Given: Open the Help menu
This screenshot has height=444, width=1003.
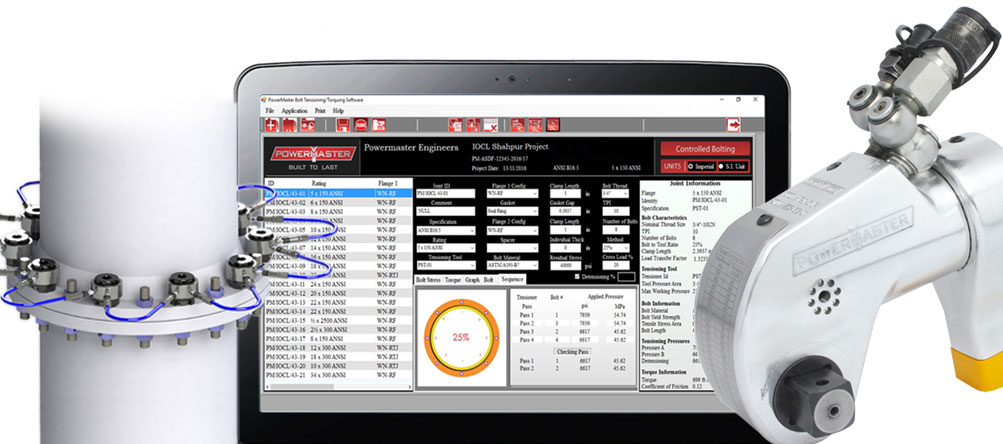Looking at the screenshot, I should point(338,111).
